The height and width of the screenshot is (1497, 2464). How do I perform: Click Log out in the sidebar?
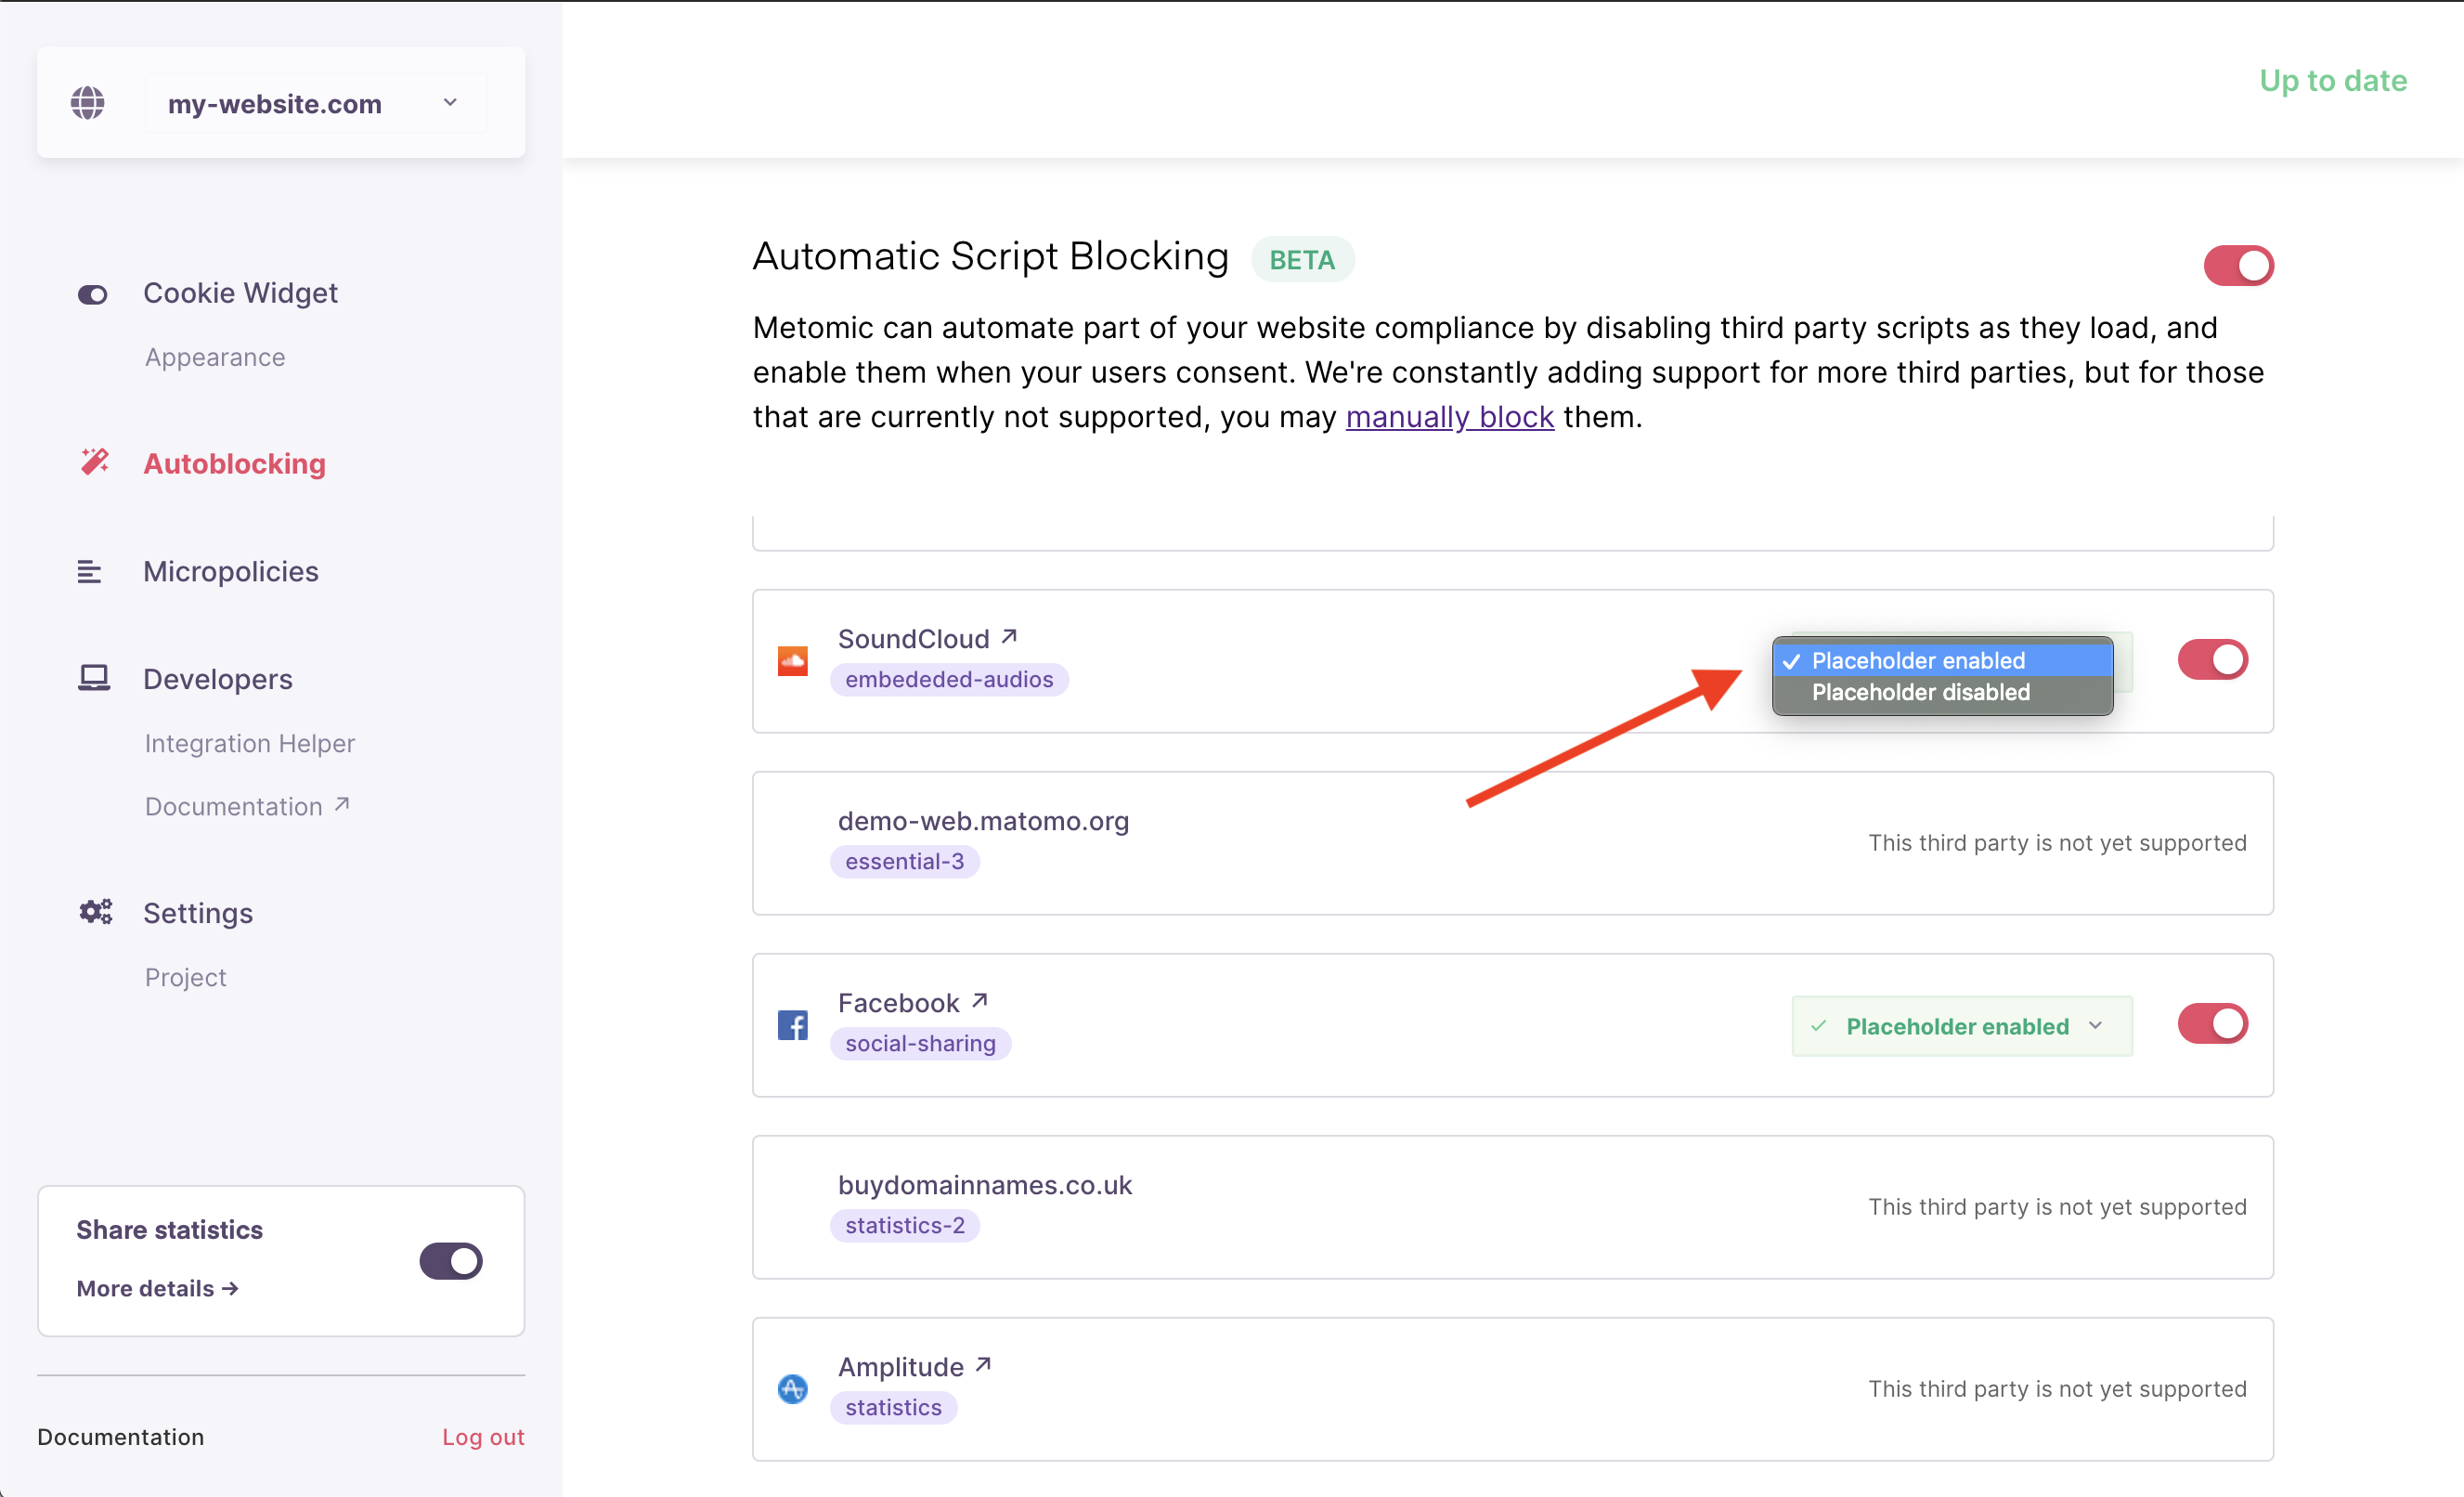tap(483, 1436)
